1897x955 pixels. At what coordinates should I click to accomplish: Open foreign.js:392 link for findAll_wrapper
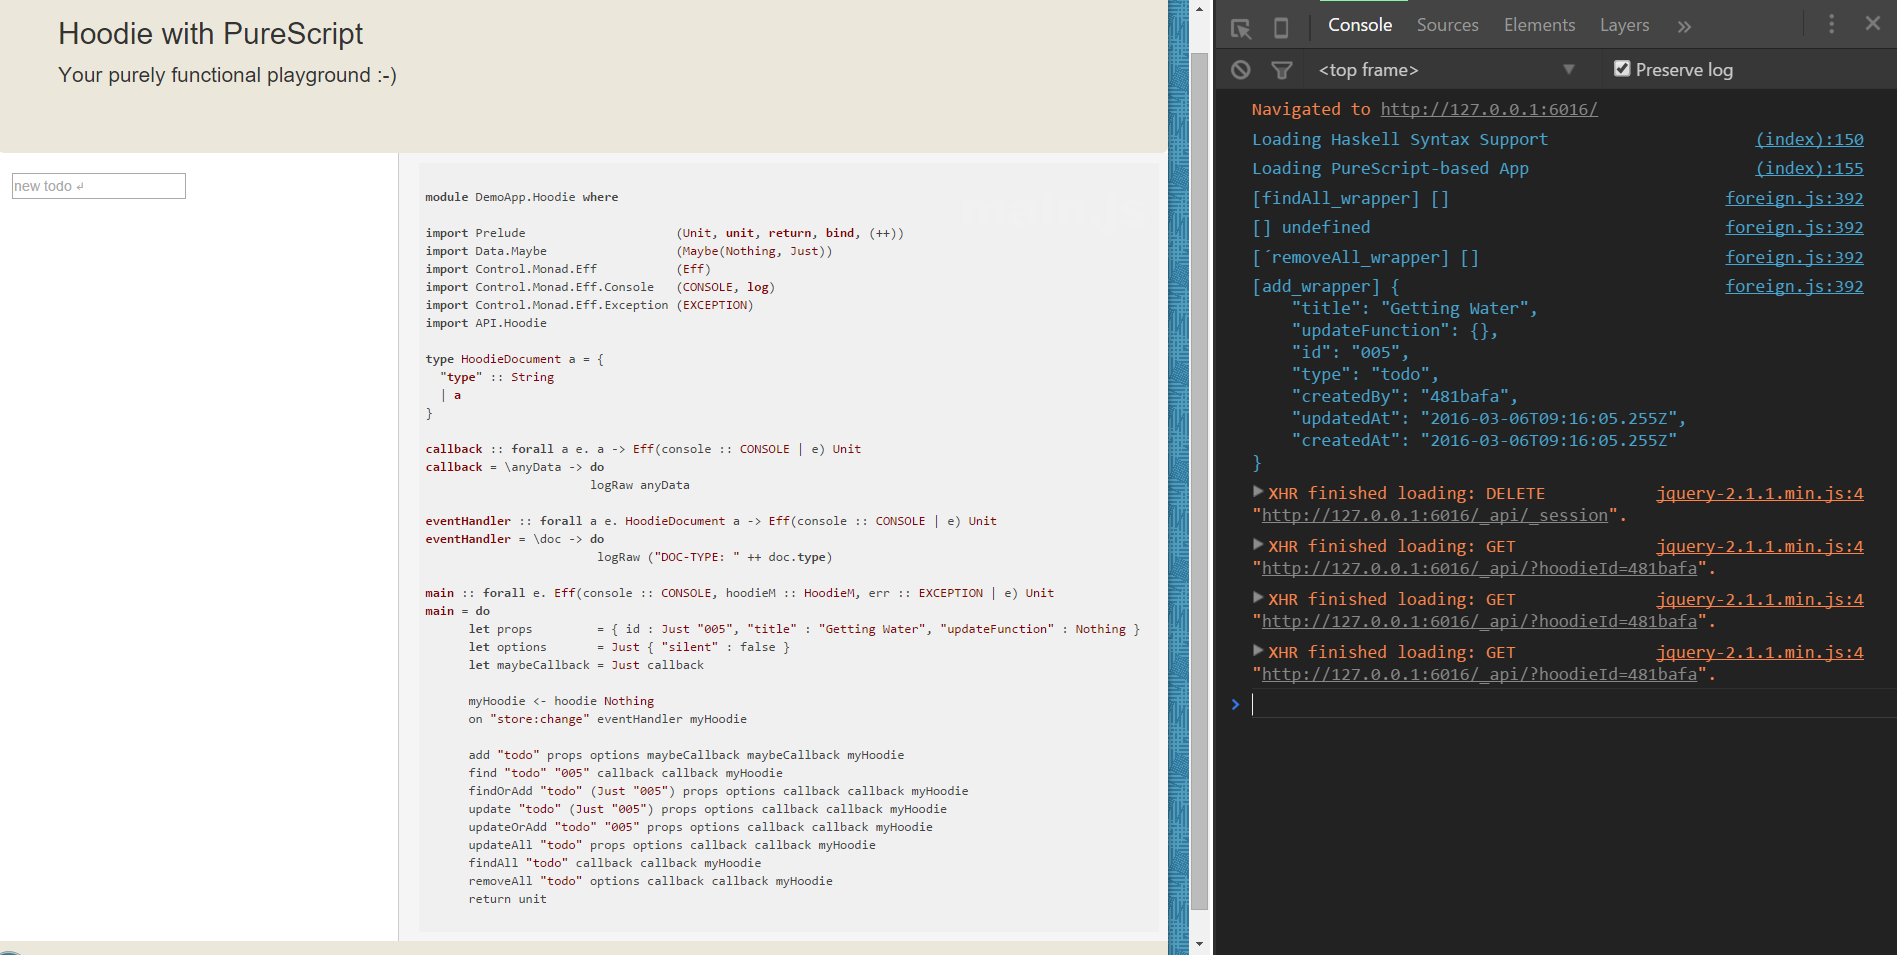pyautogui.click(x=1794, y=198)
